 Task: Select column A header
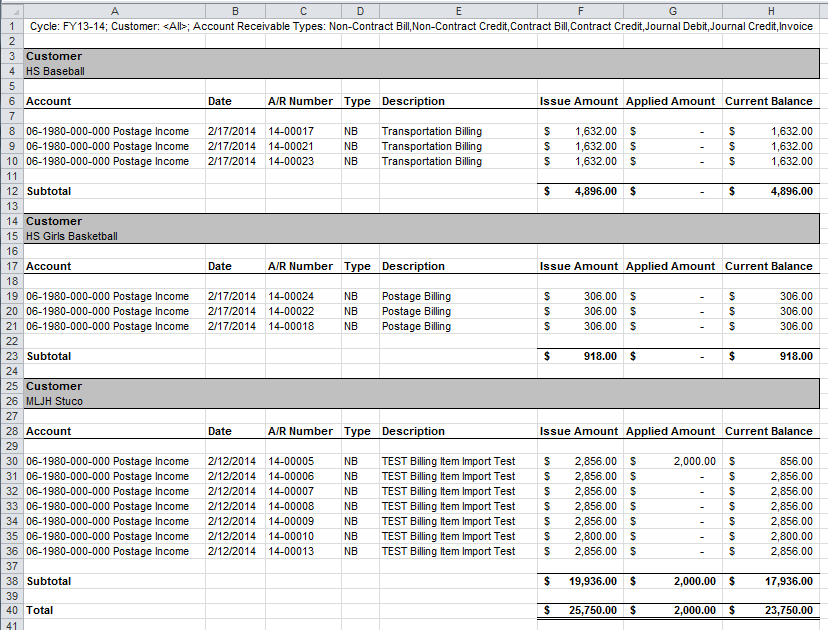113,11
